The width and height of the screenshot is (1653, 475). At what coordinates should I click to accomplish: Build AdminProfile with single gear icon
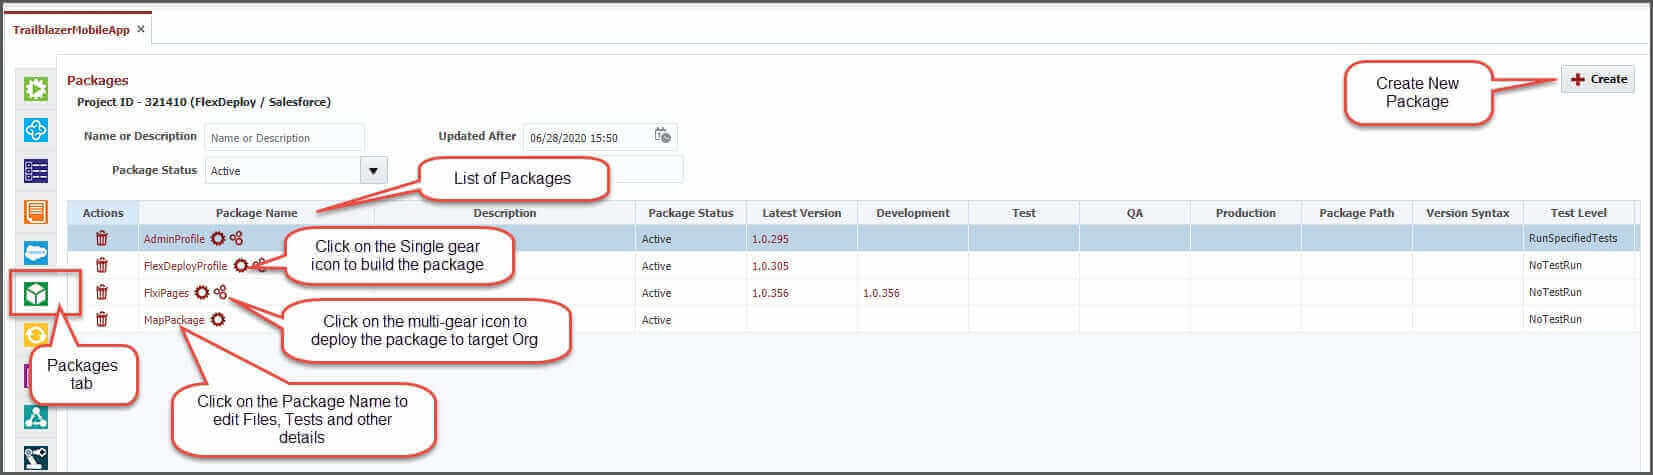217,238
